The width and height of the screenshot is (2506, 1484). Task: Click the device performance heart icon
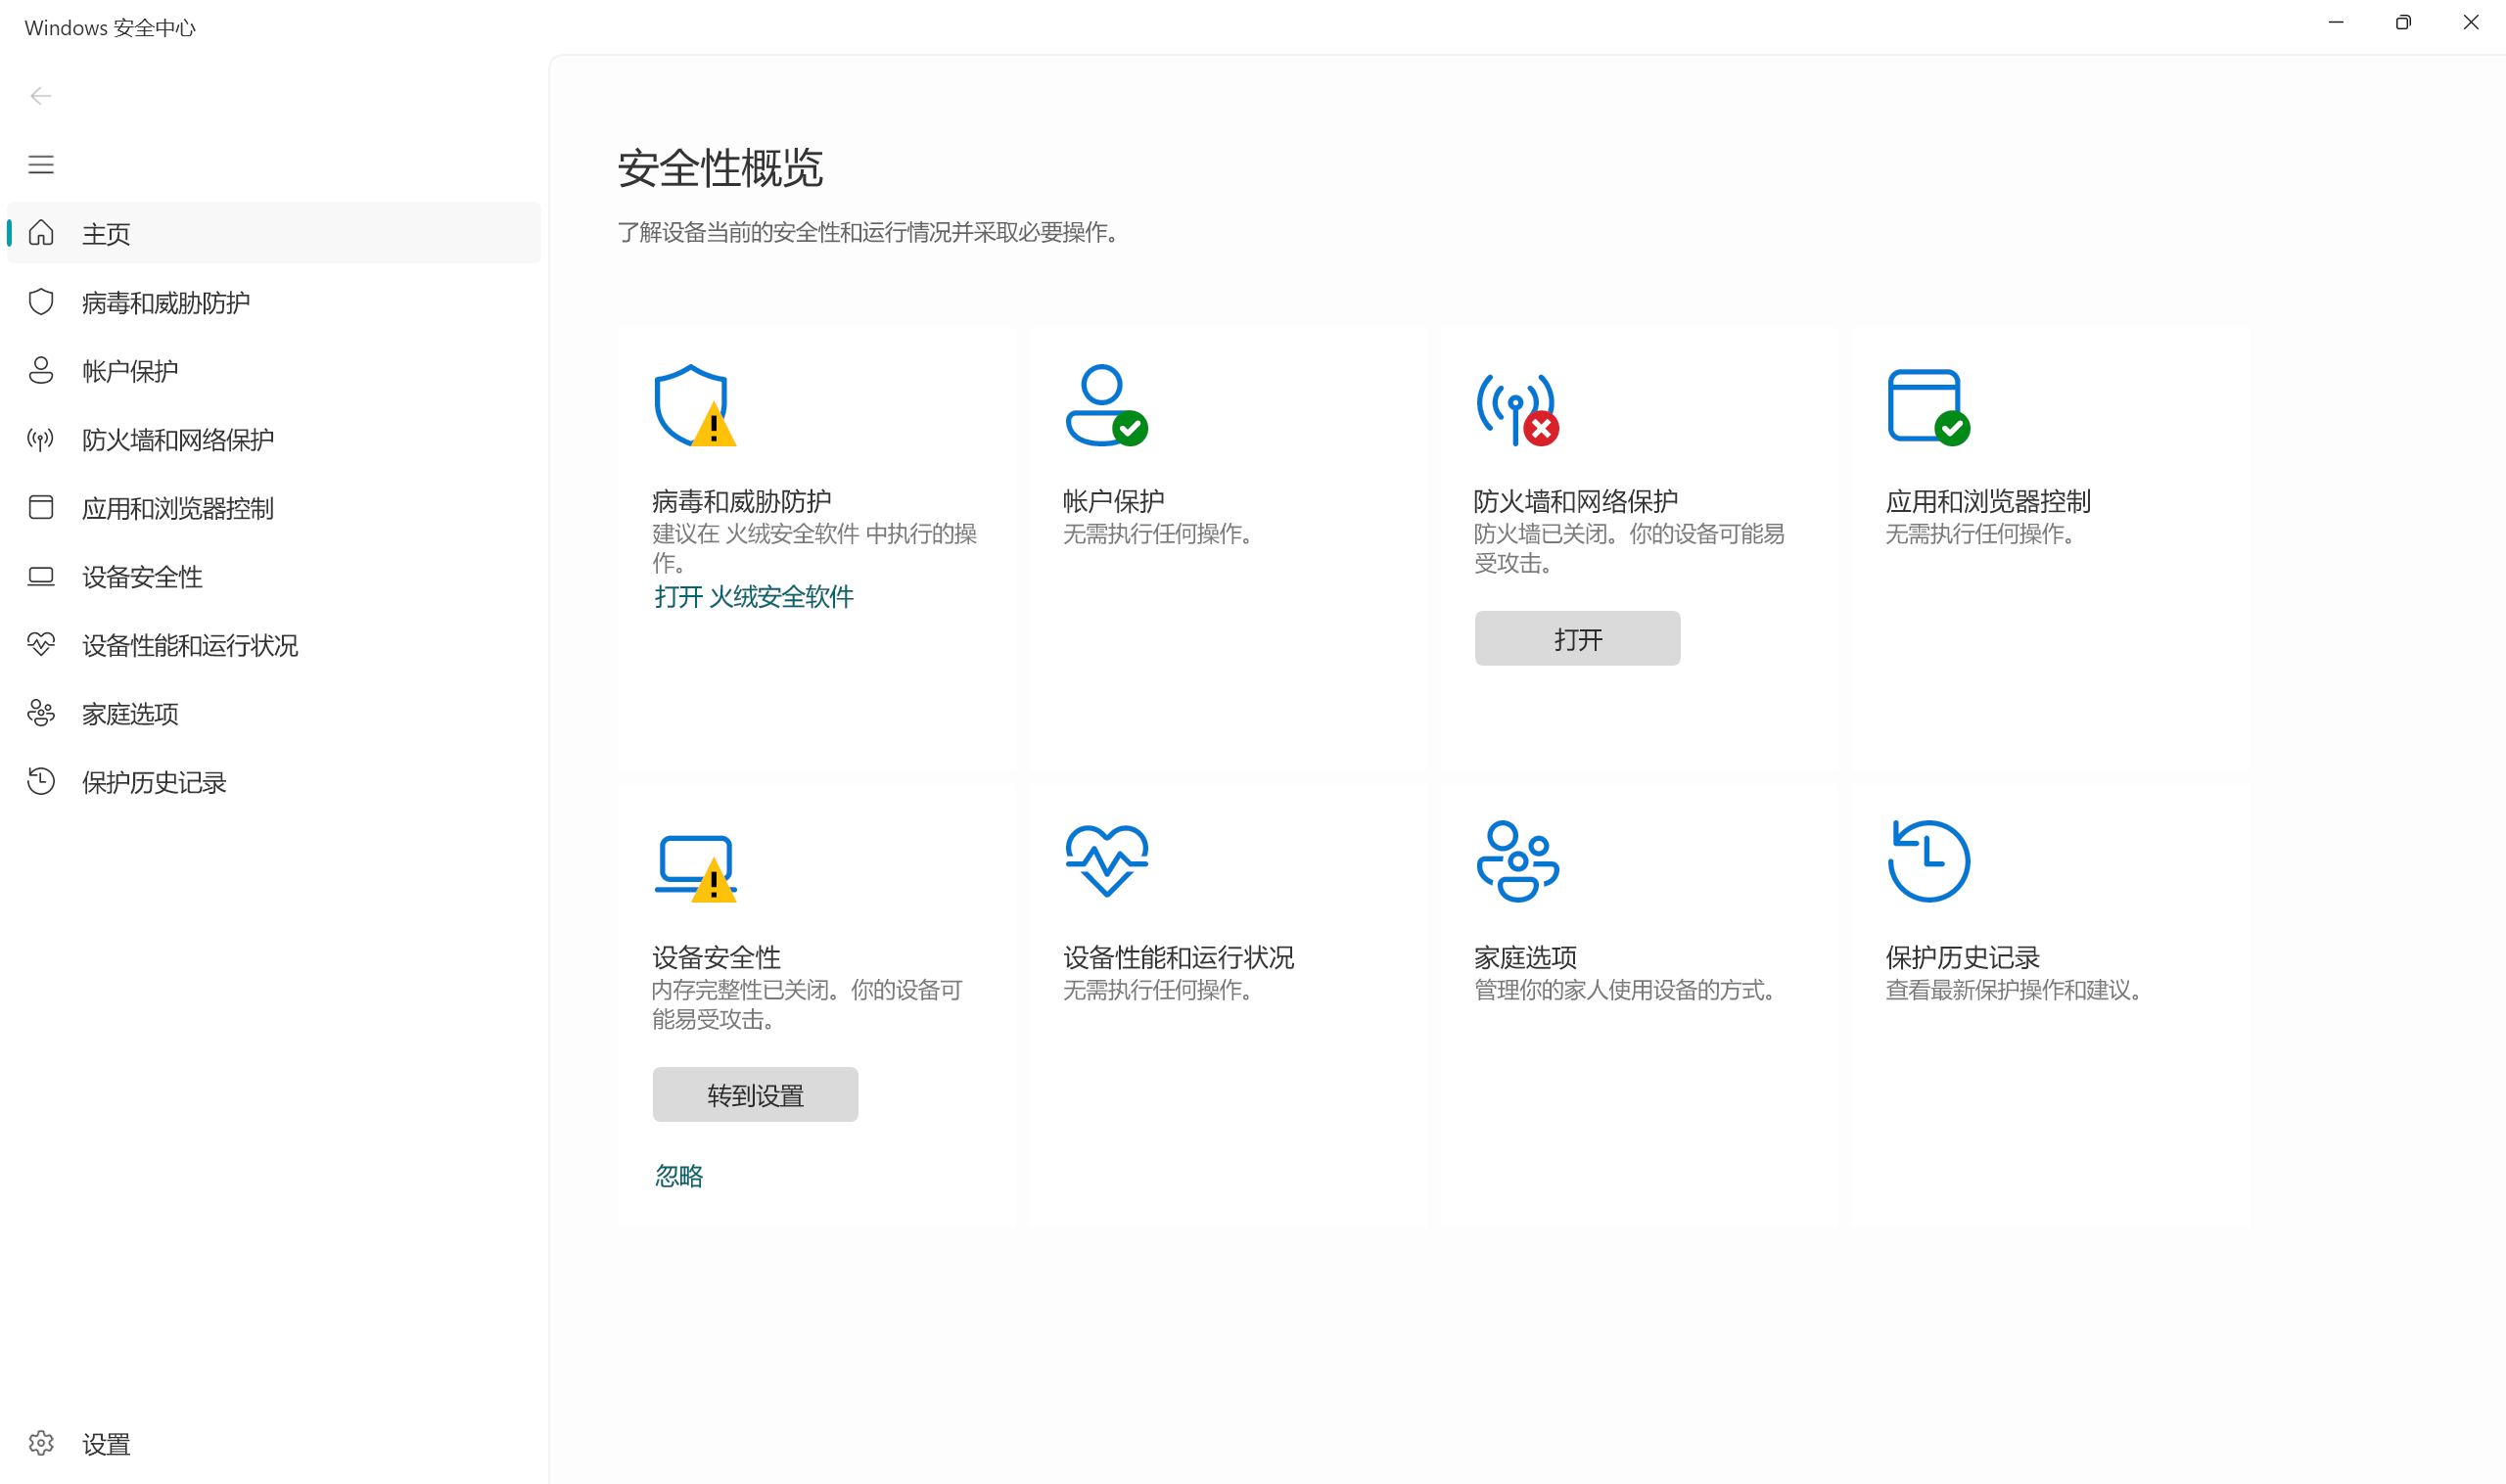coord(1106,860)
